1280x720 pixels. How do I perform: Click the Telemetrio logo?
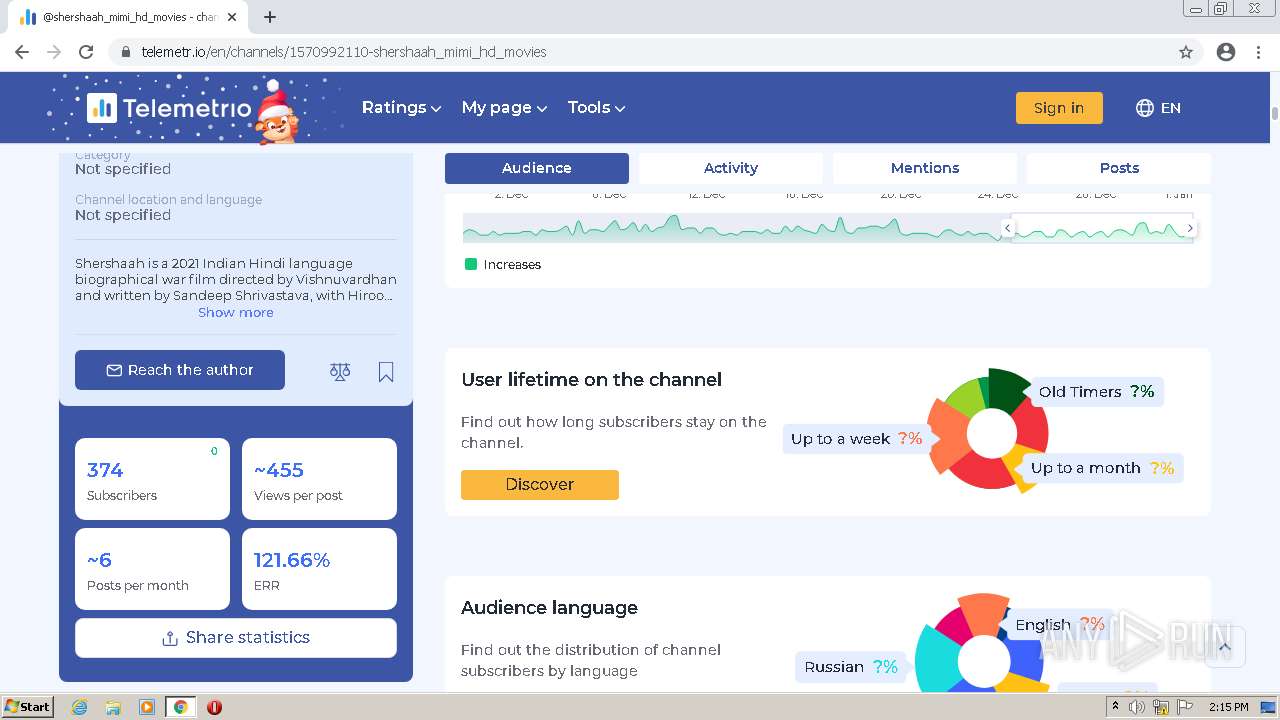click(168, 108)
